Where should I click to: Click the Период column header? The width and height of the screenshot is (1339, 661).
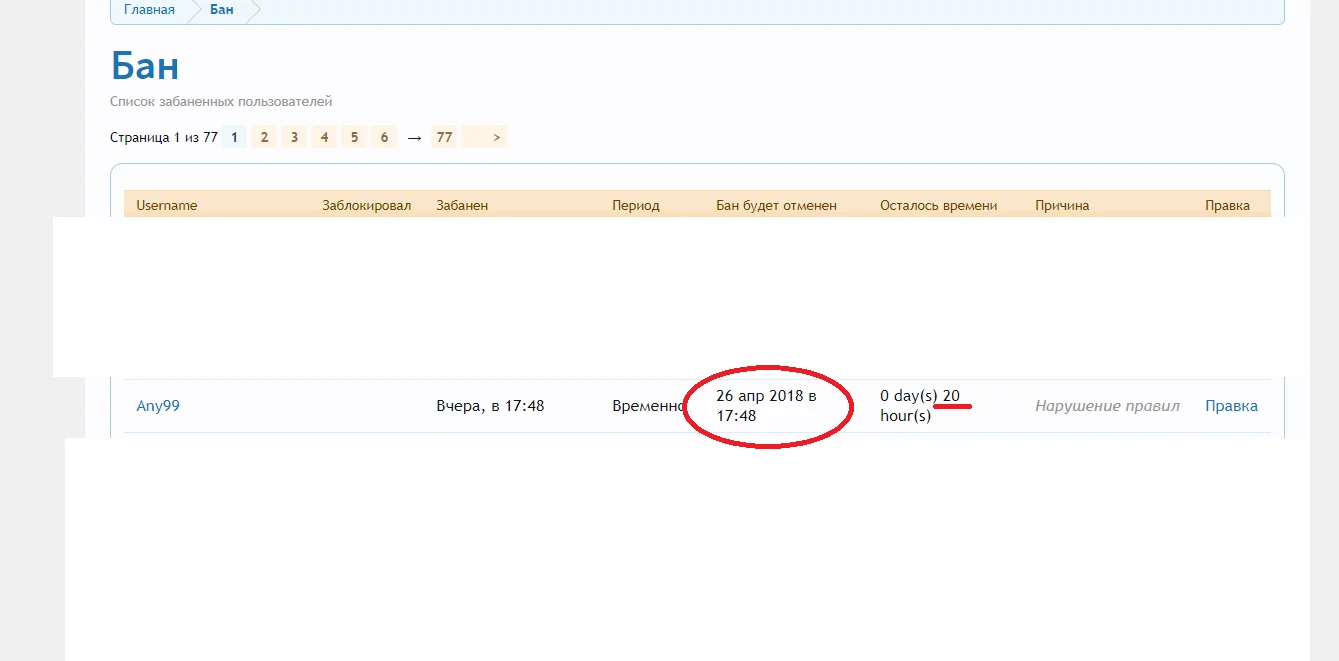pos(636,204)
